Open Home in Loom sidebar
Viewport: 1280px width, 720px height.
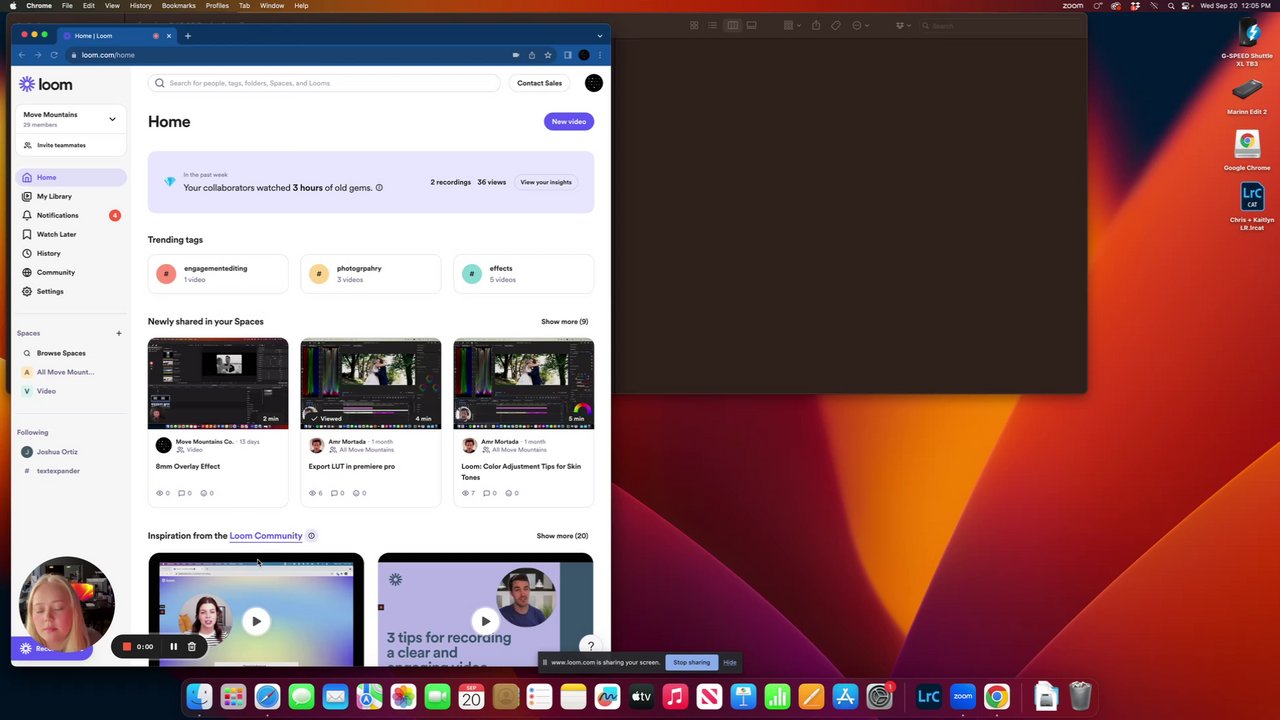click(x=70, y=177)
